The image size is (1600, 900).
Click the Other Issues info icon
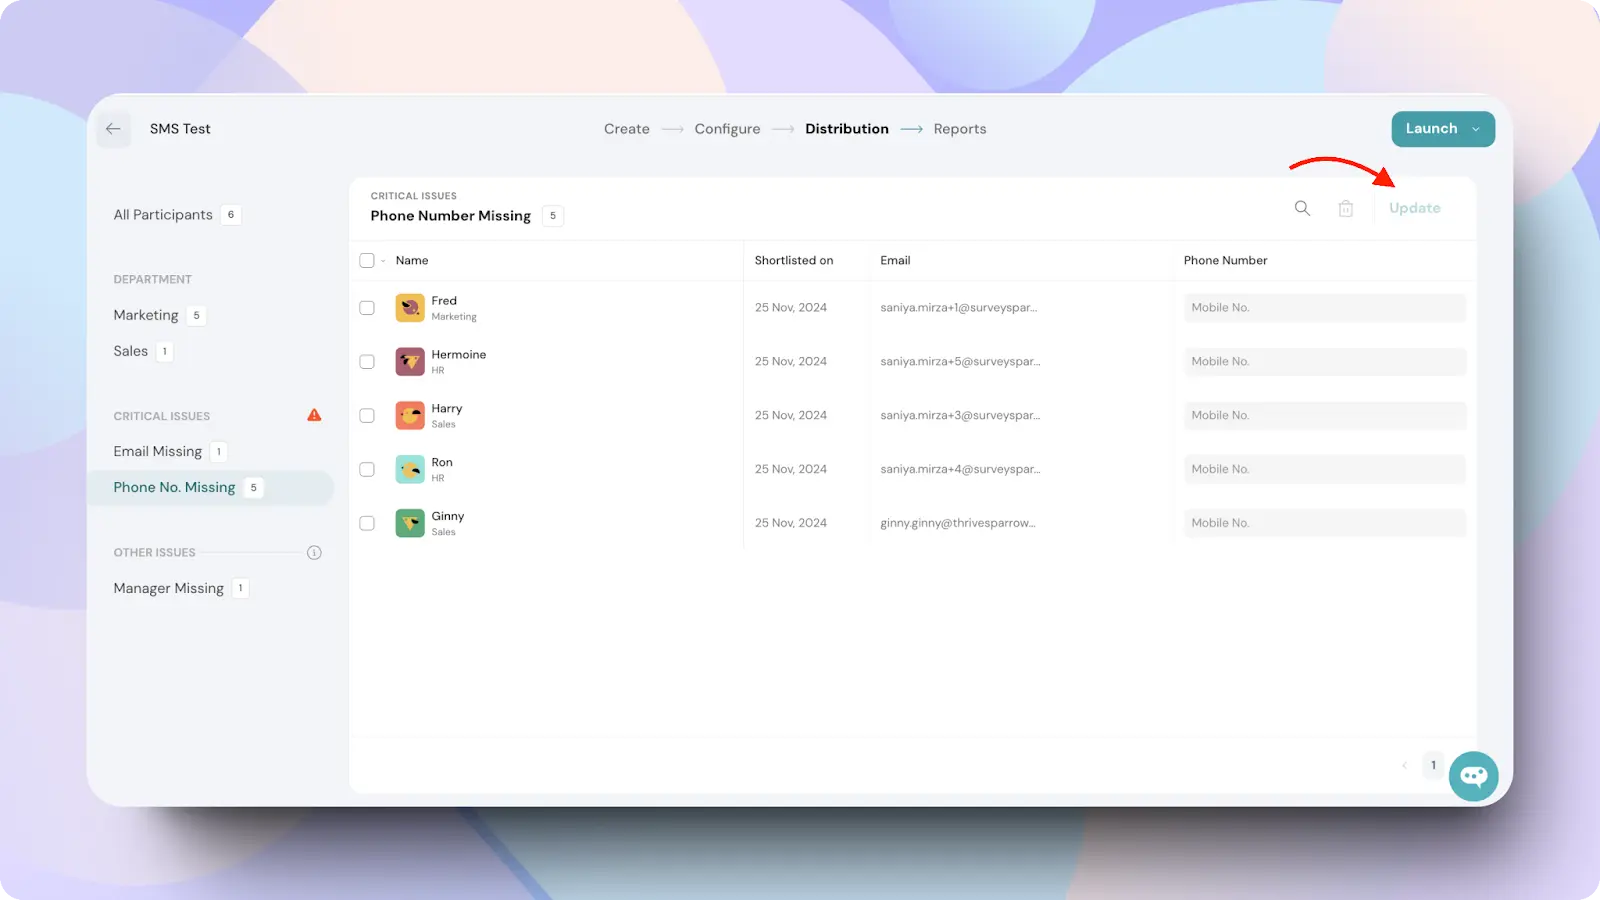coord(314,553)
